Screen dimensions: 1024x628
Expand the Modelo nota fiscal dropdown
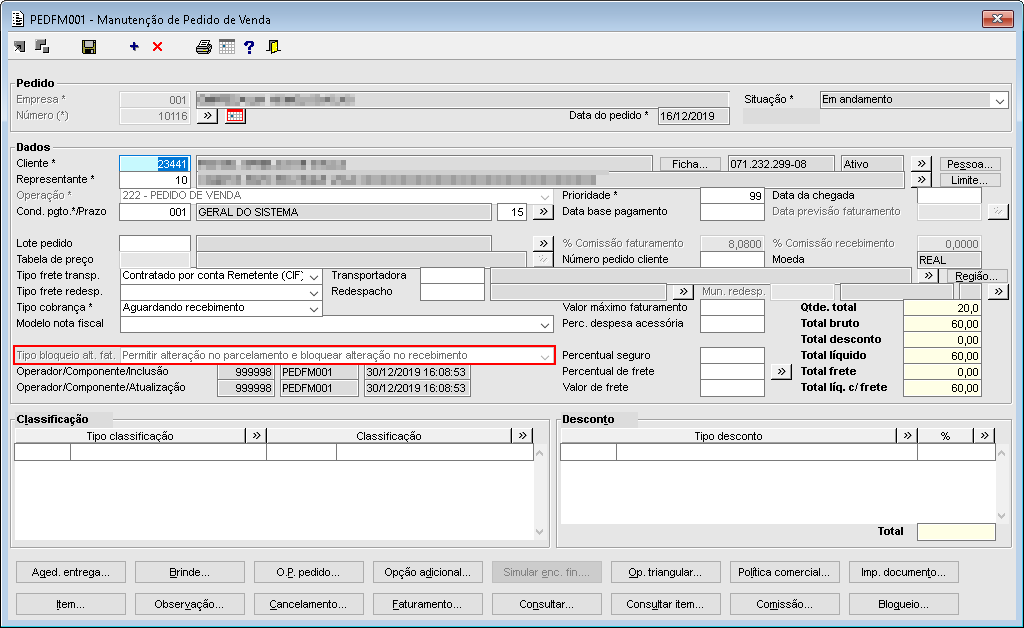544,324
